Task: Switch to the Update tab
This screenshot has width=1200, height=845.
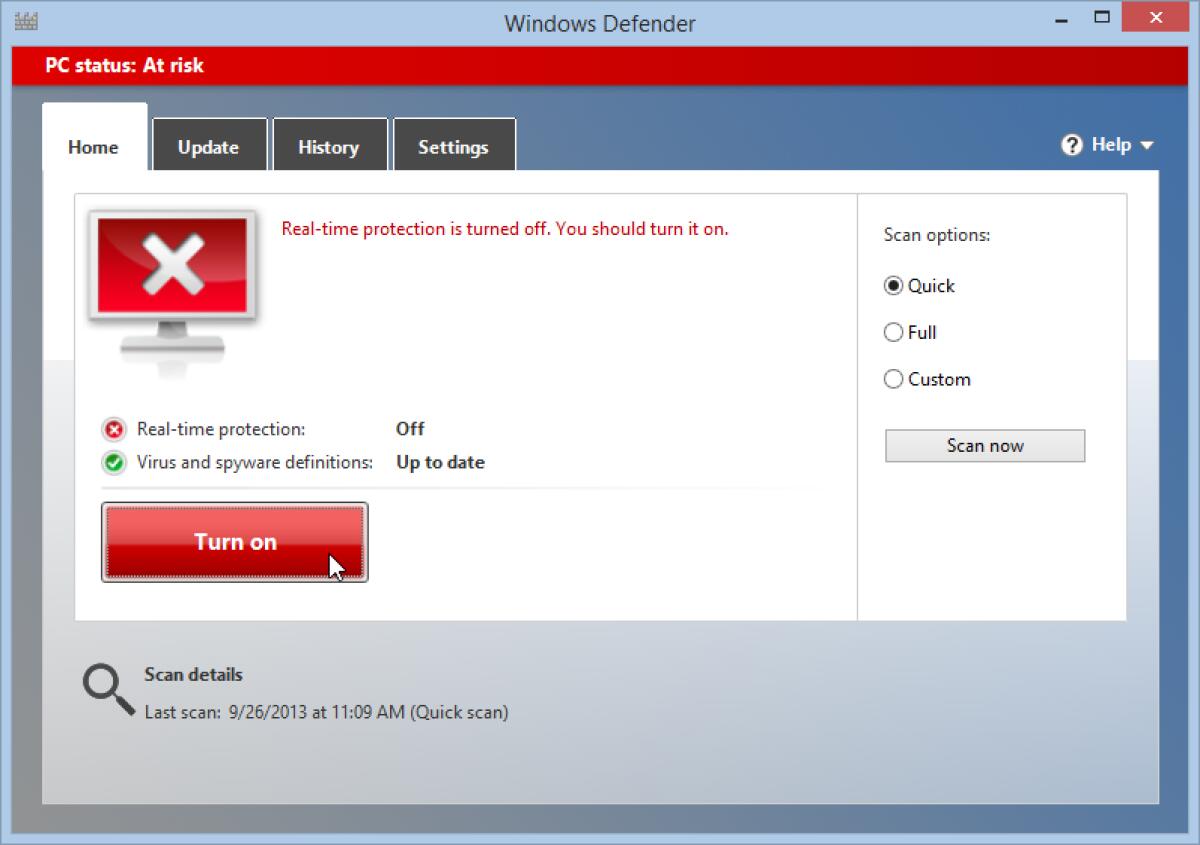Action: point(209,146)
